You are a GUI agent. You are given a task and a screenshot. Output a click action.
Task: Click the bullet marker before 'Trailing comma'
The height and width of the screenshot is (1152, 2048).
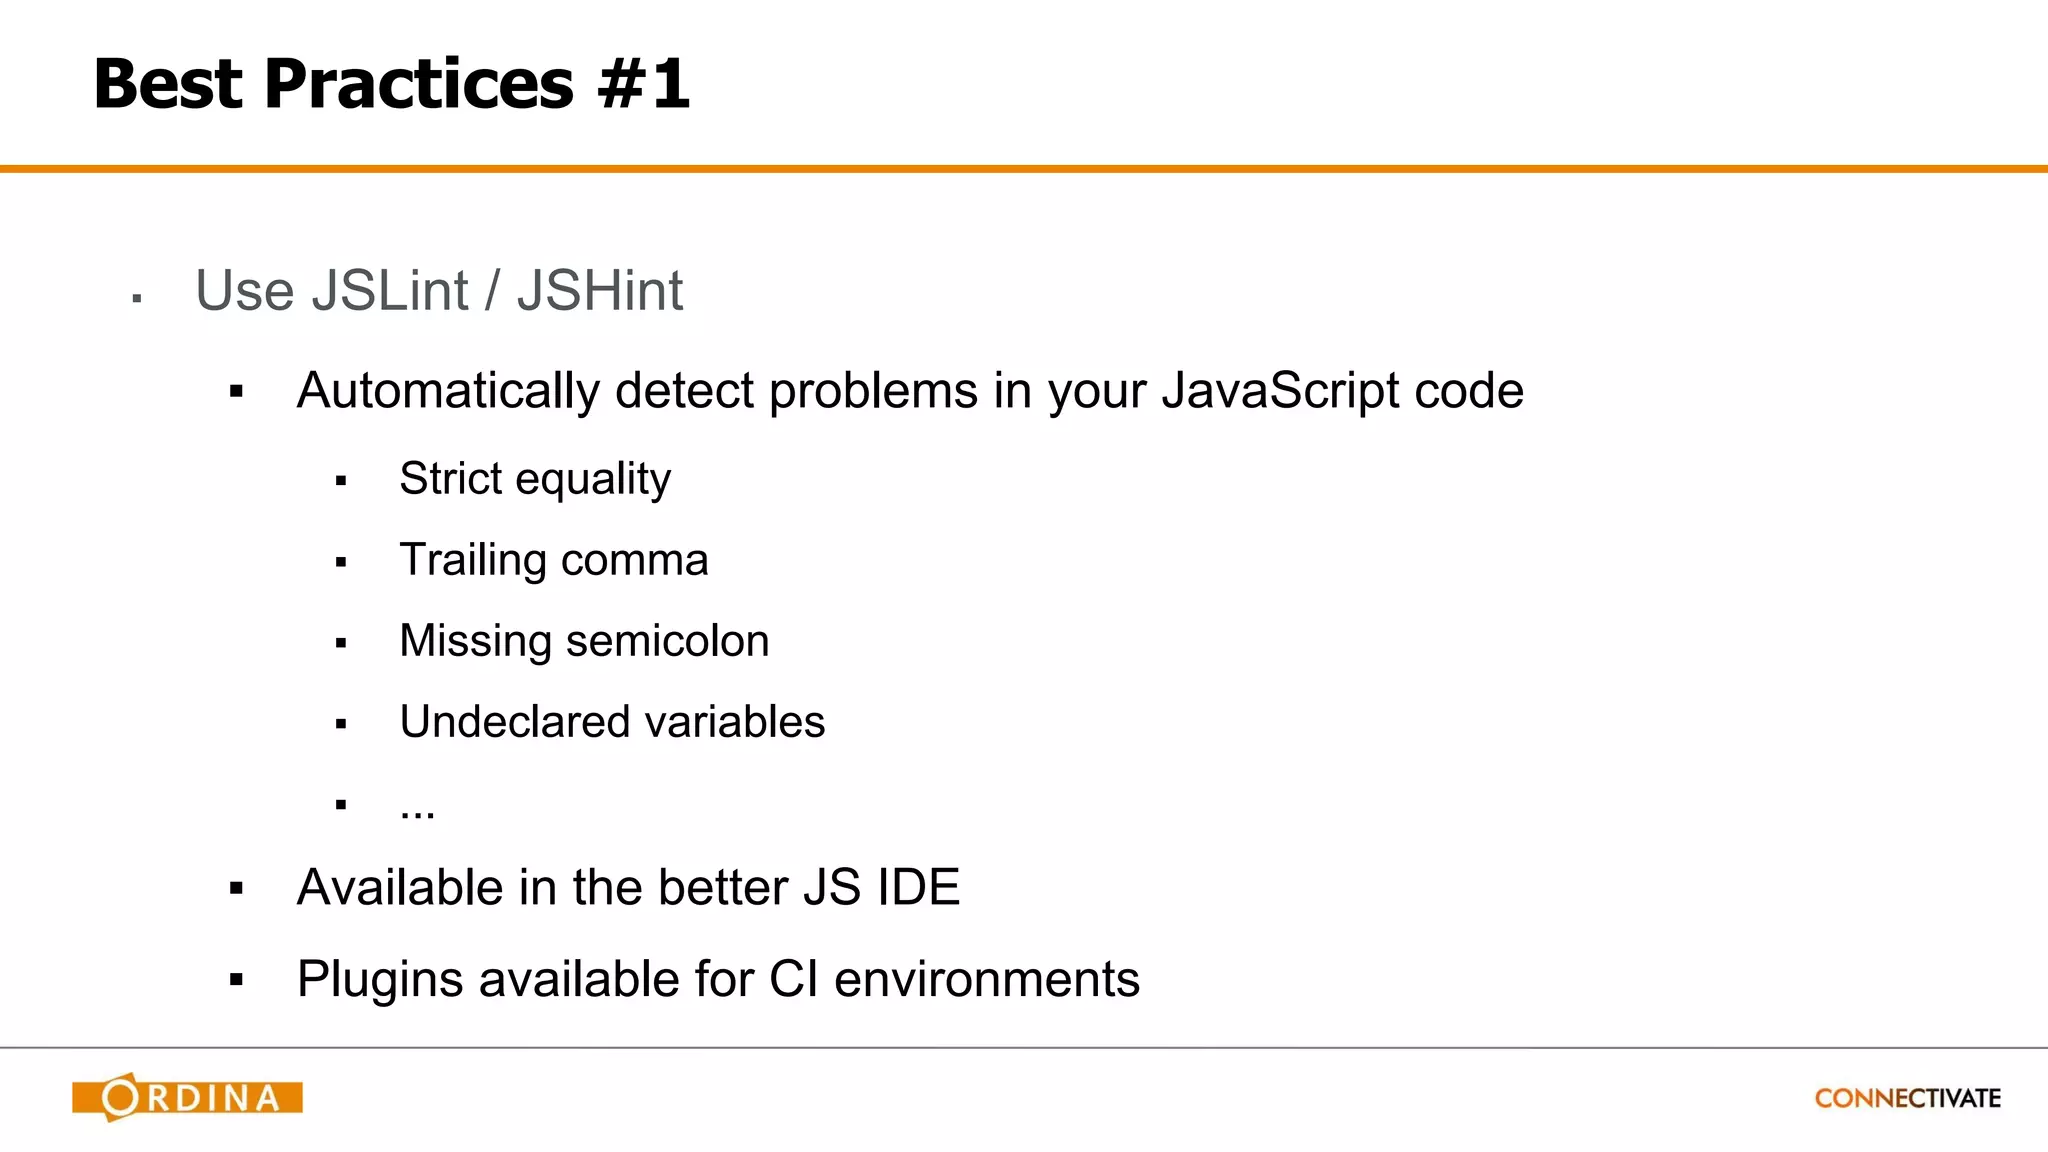341,563
